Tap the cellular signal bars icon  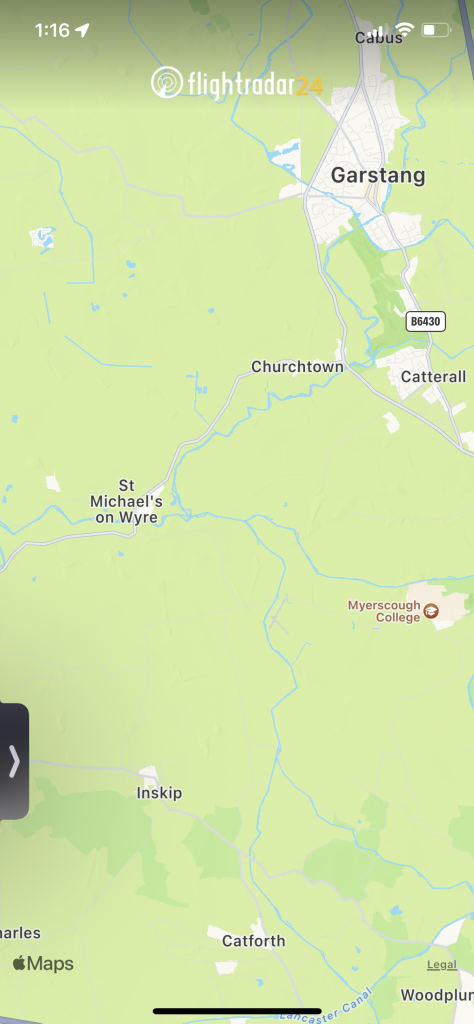[x=377, y=31]
